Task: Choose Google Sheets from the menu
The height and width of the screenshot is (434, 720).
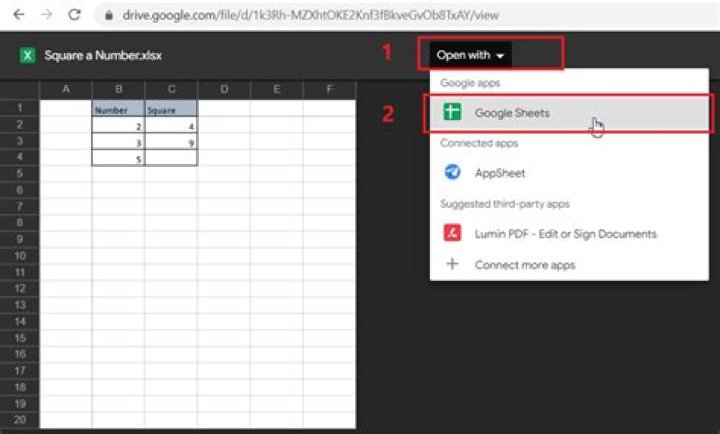Action: point(569,113)
